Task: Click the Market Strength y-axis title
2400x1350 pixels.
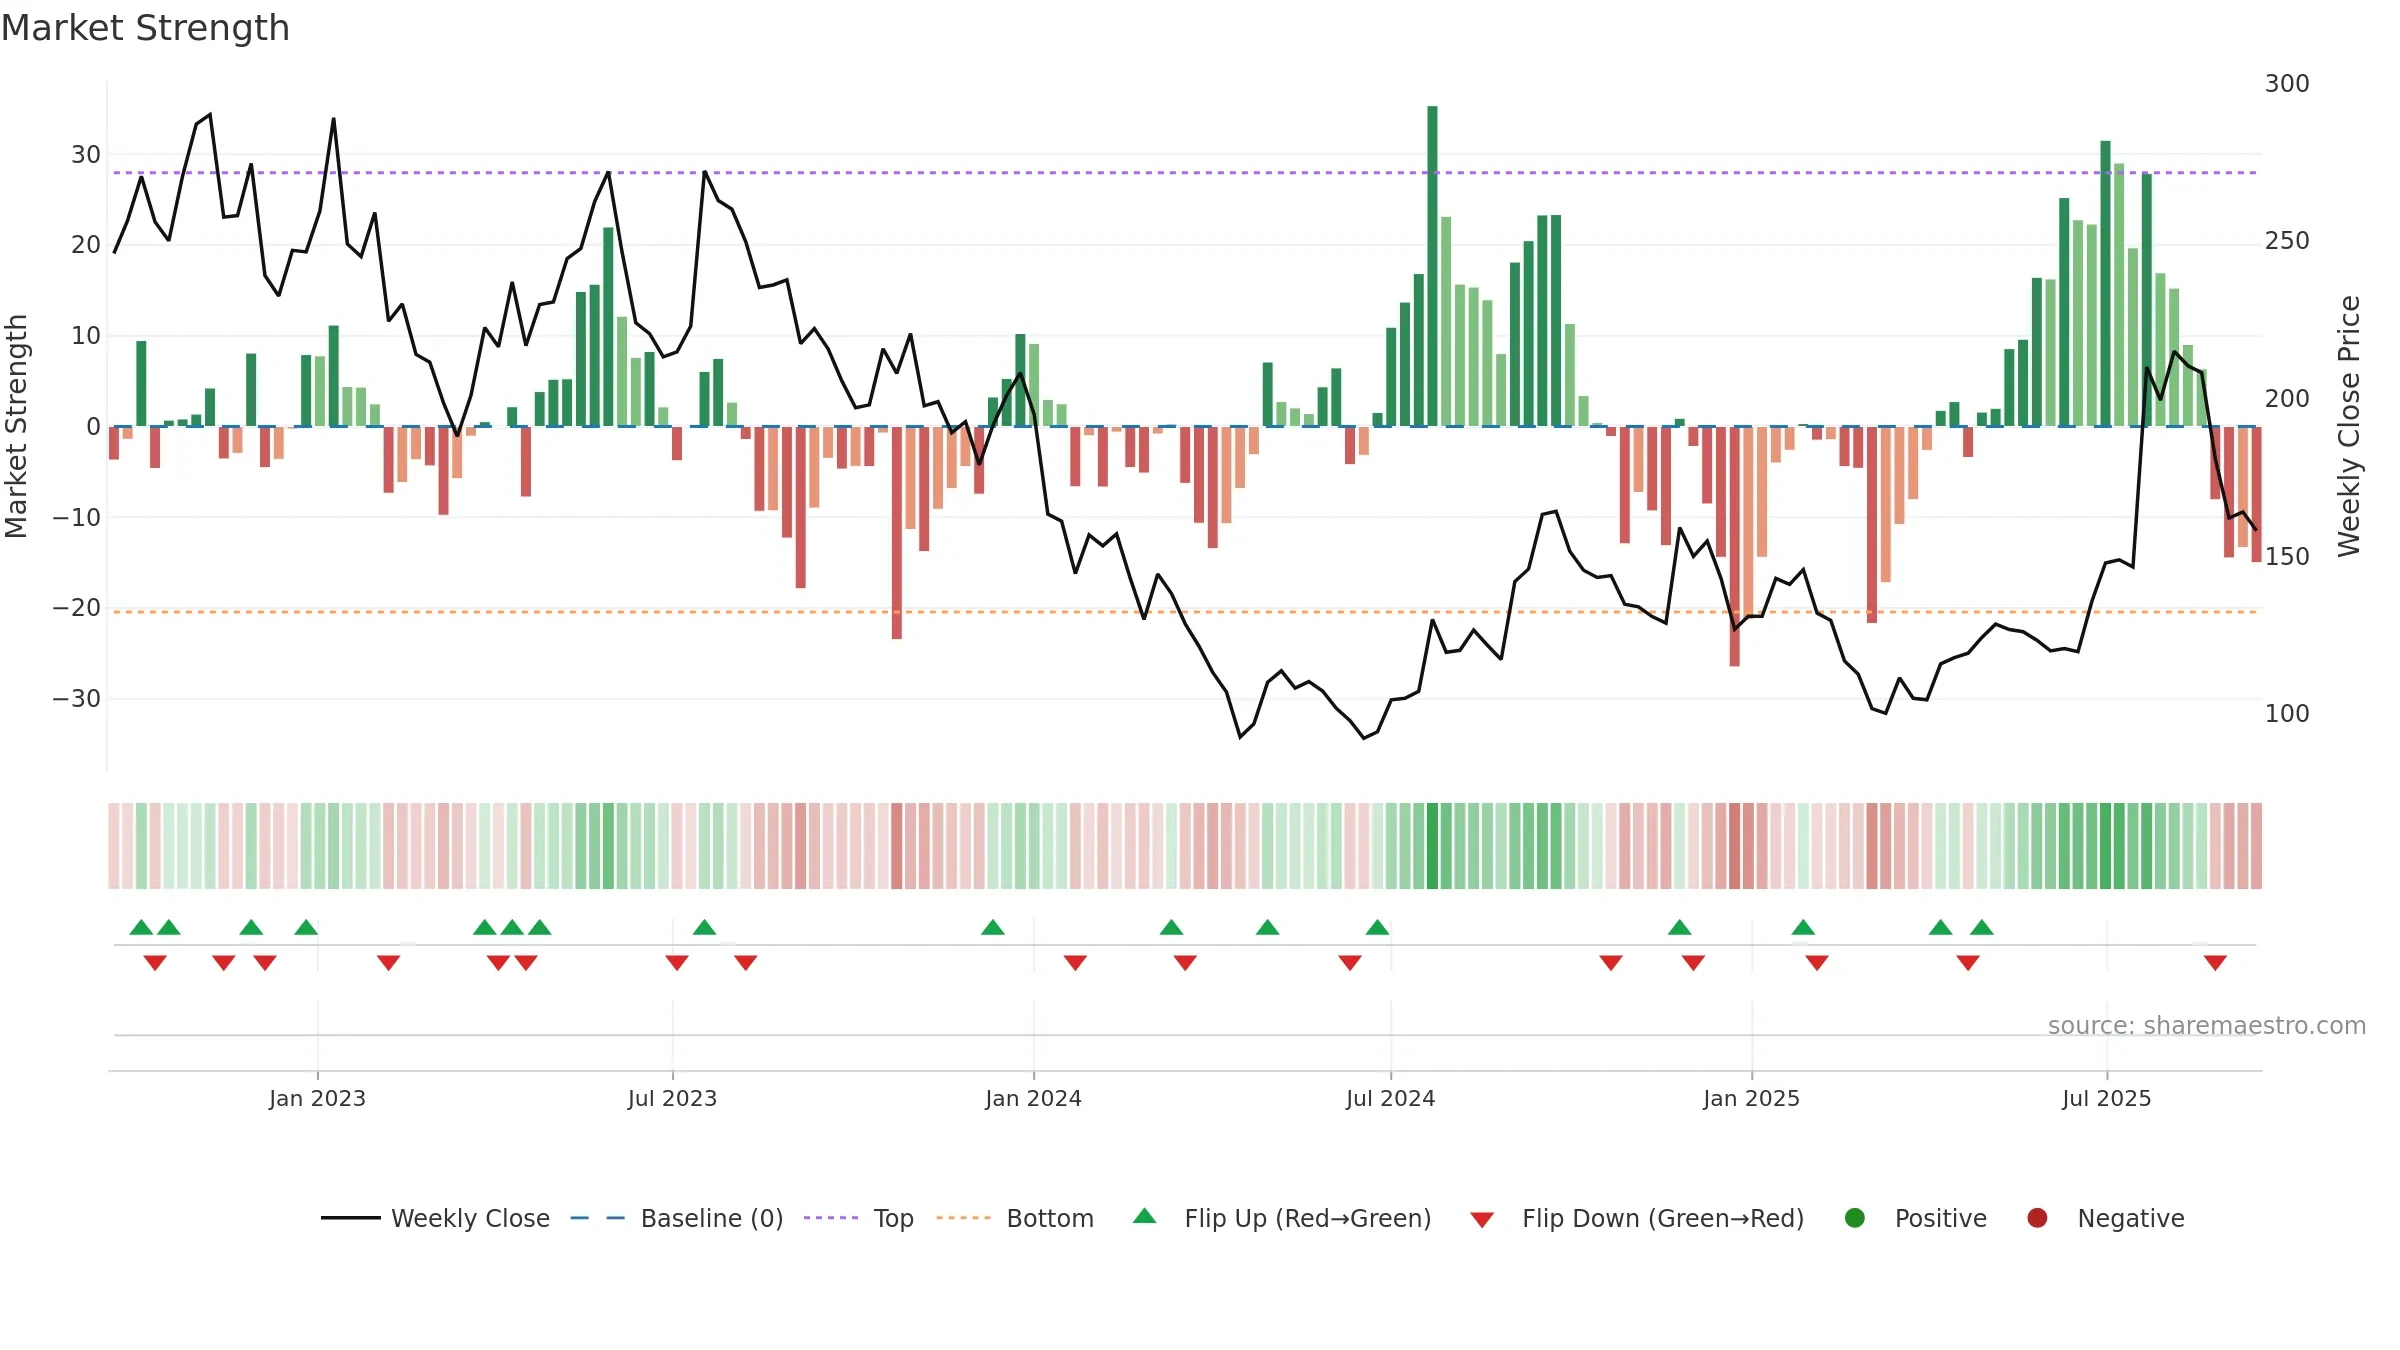Action: [16, 426]
